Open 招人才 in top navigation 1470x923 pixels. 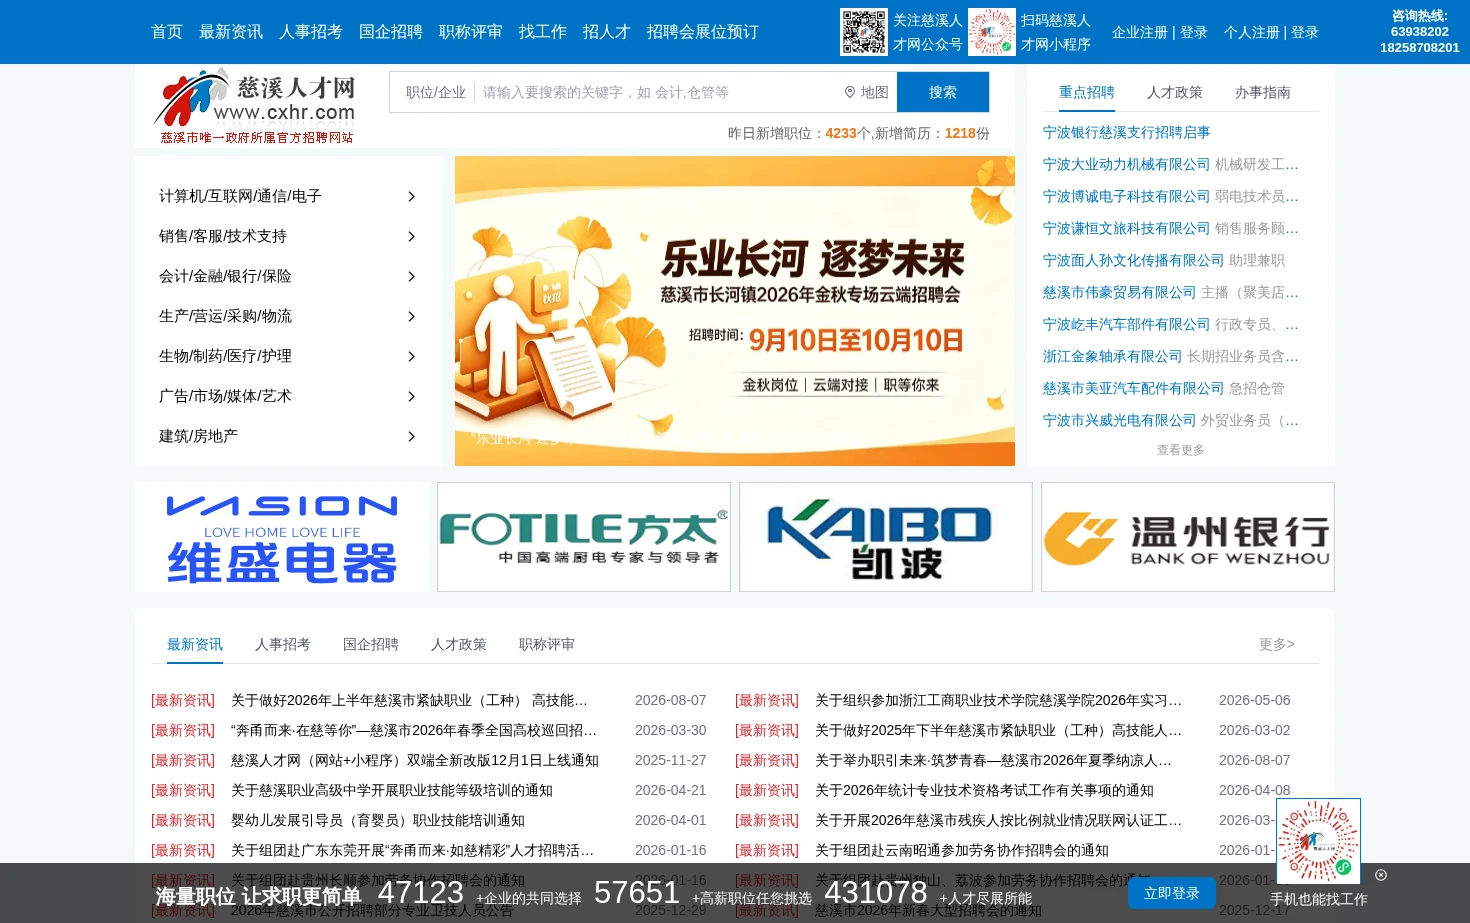coord(607,32)
